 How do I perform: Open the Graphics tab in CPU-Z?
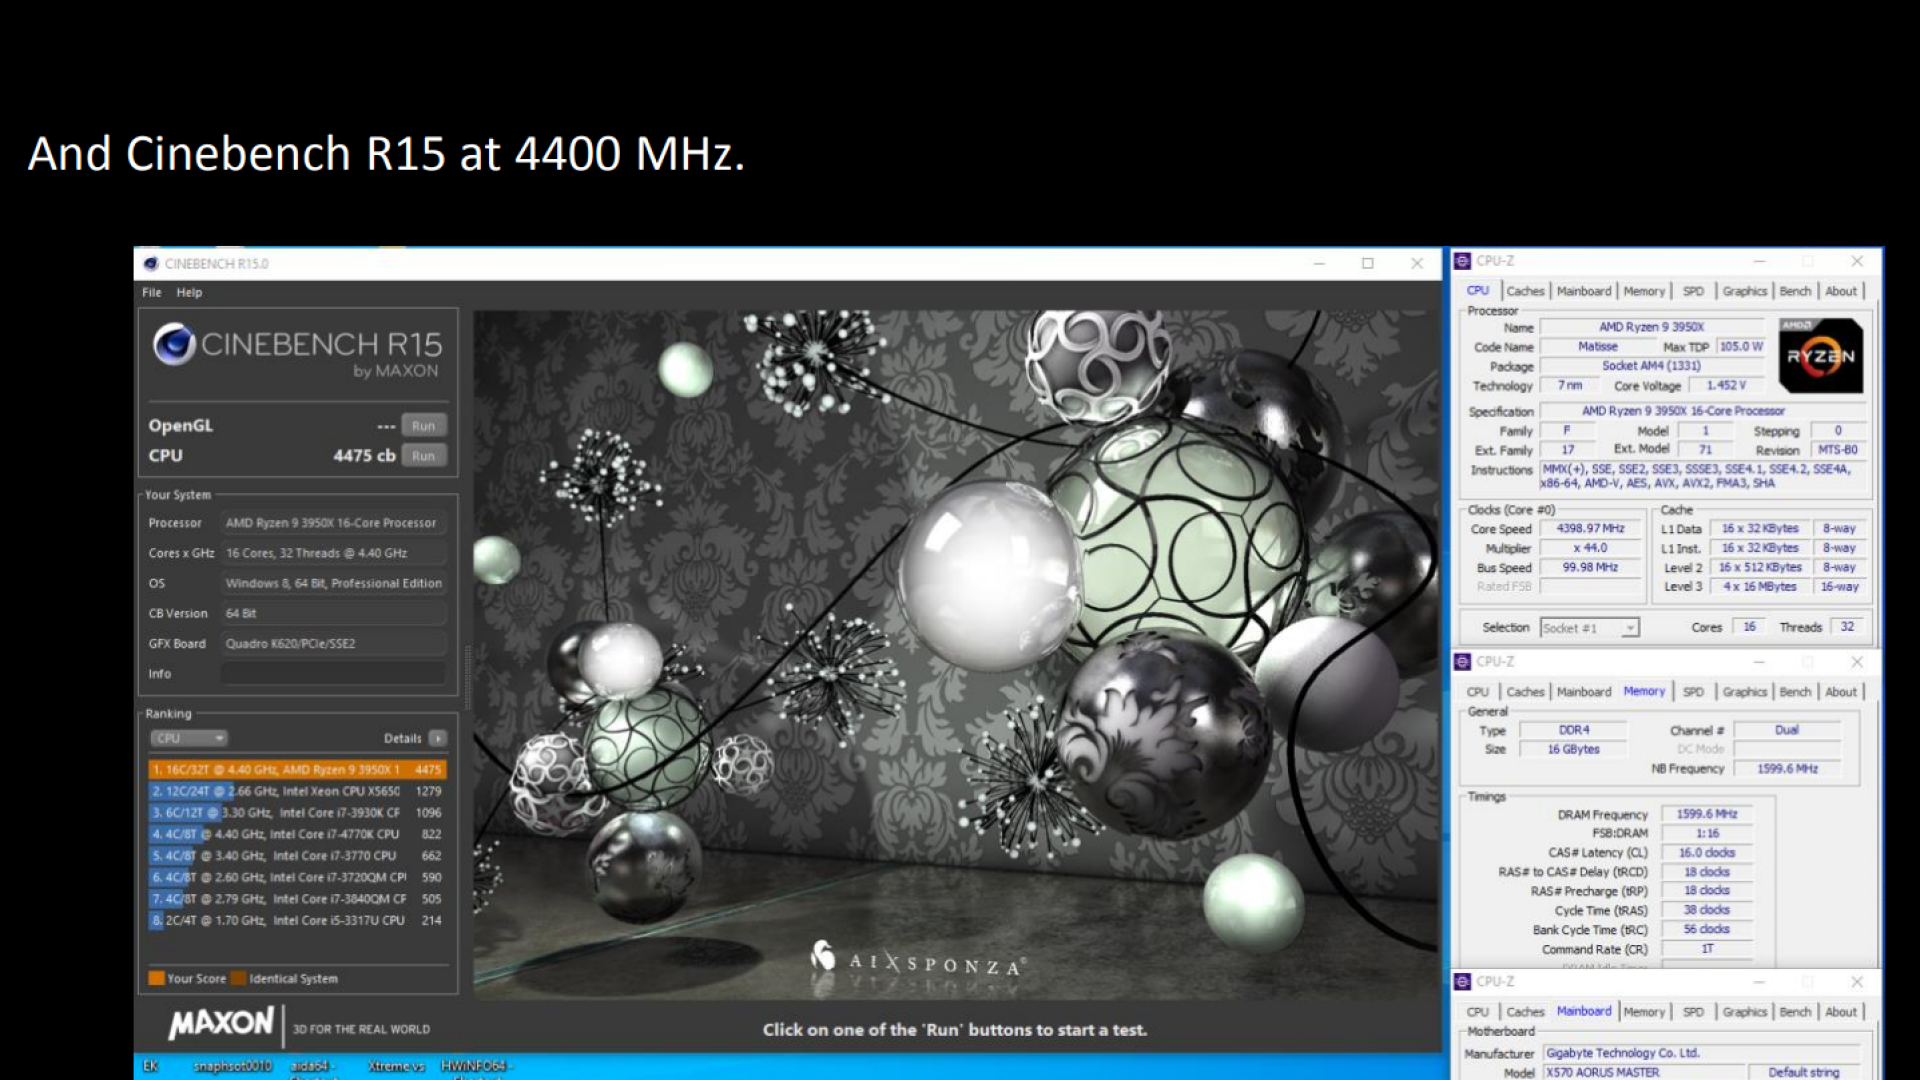pos(1744,291)
